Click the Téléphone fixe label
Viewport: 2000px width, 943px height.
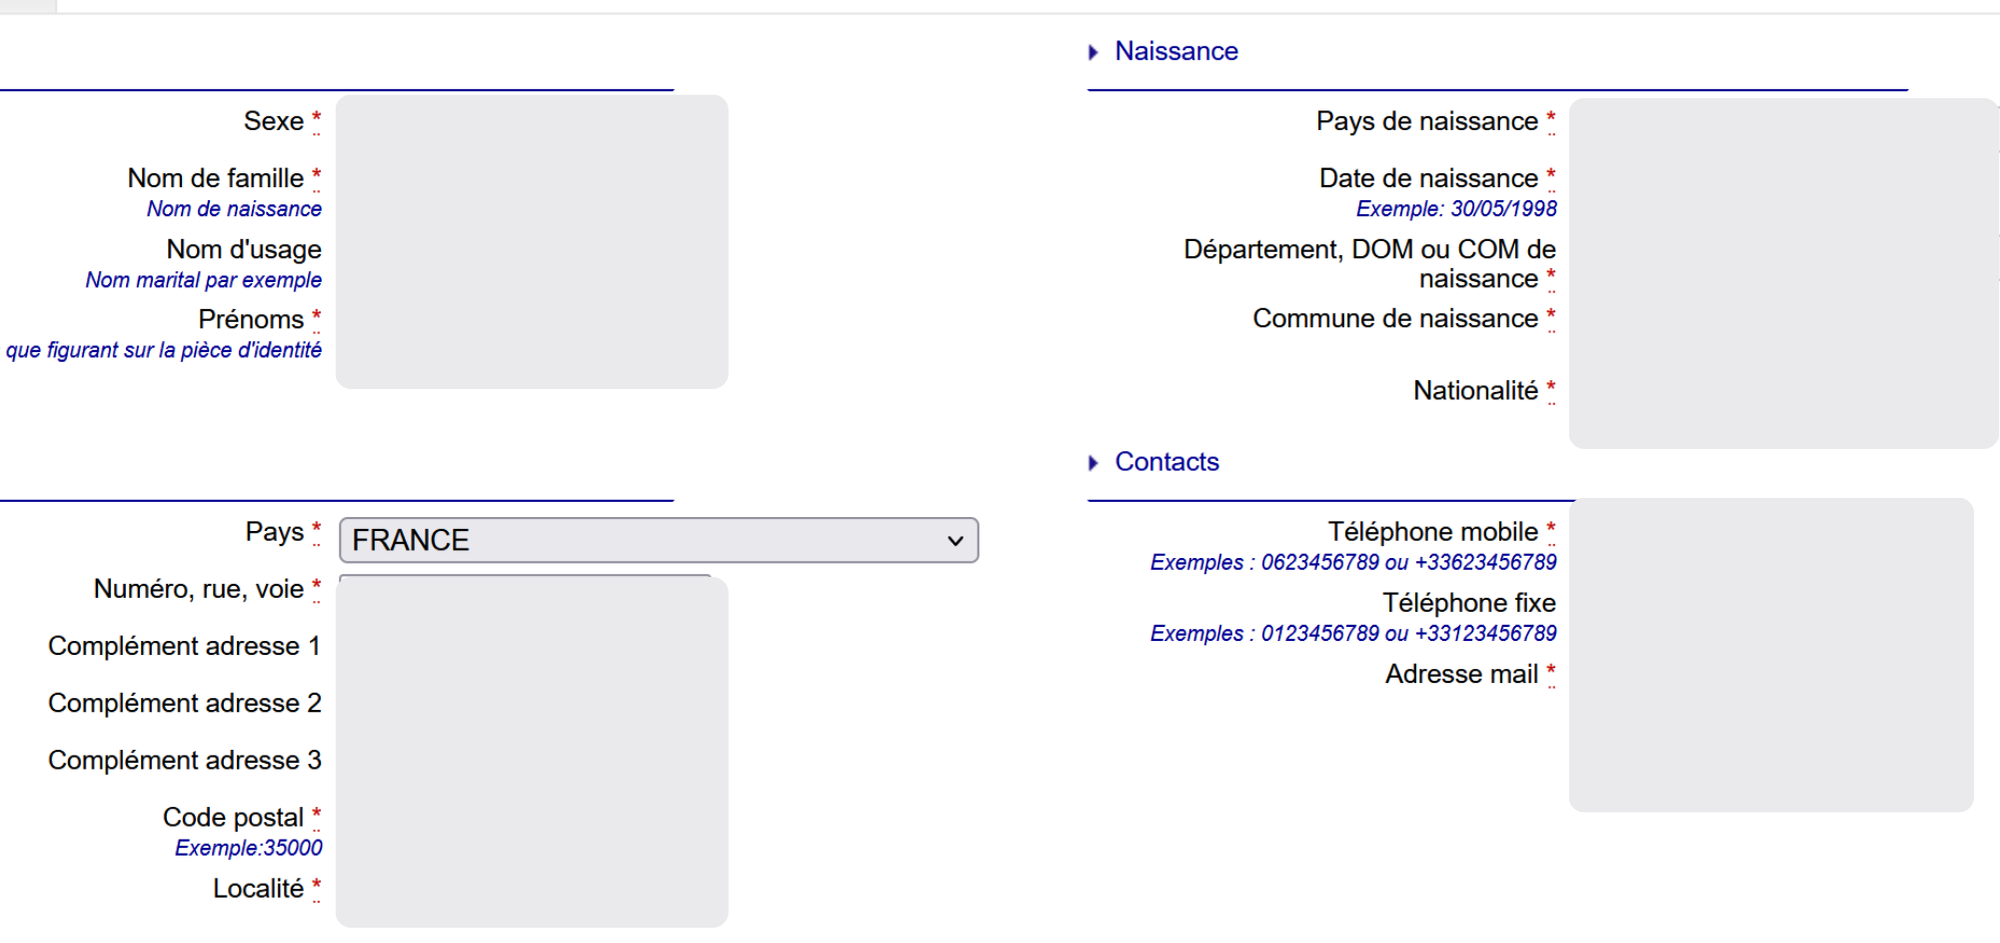click(x=1468, y=603)
